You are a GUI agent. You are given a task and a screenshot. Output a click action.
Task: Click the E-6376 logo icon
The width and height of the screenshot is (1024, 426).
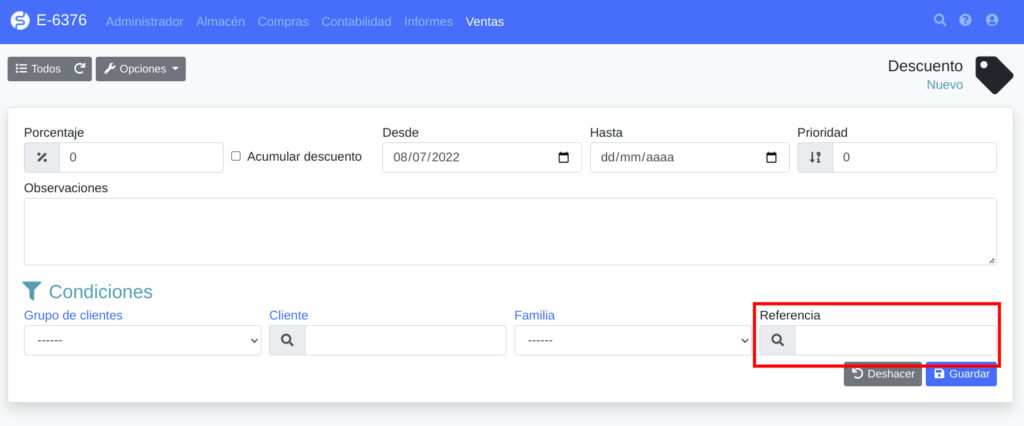coord(20,21)
